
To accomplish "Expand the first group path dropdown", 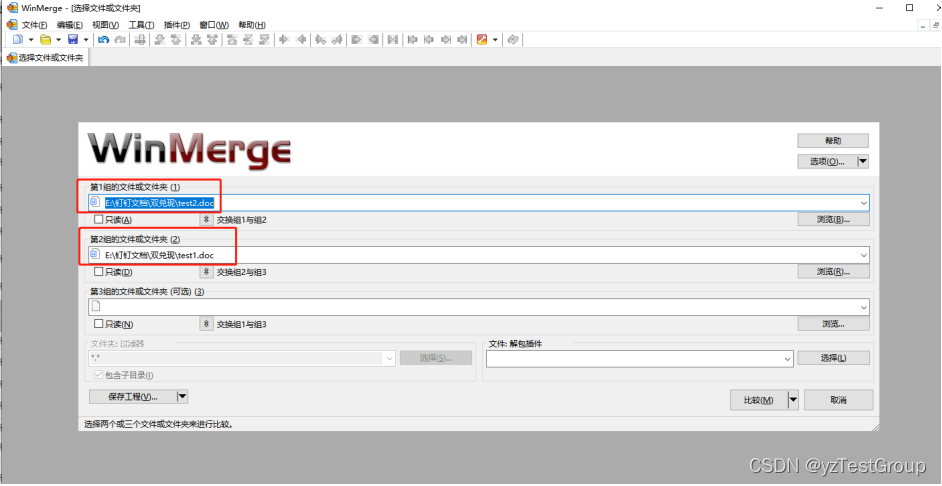I will click(x=864, y=203).
